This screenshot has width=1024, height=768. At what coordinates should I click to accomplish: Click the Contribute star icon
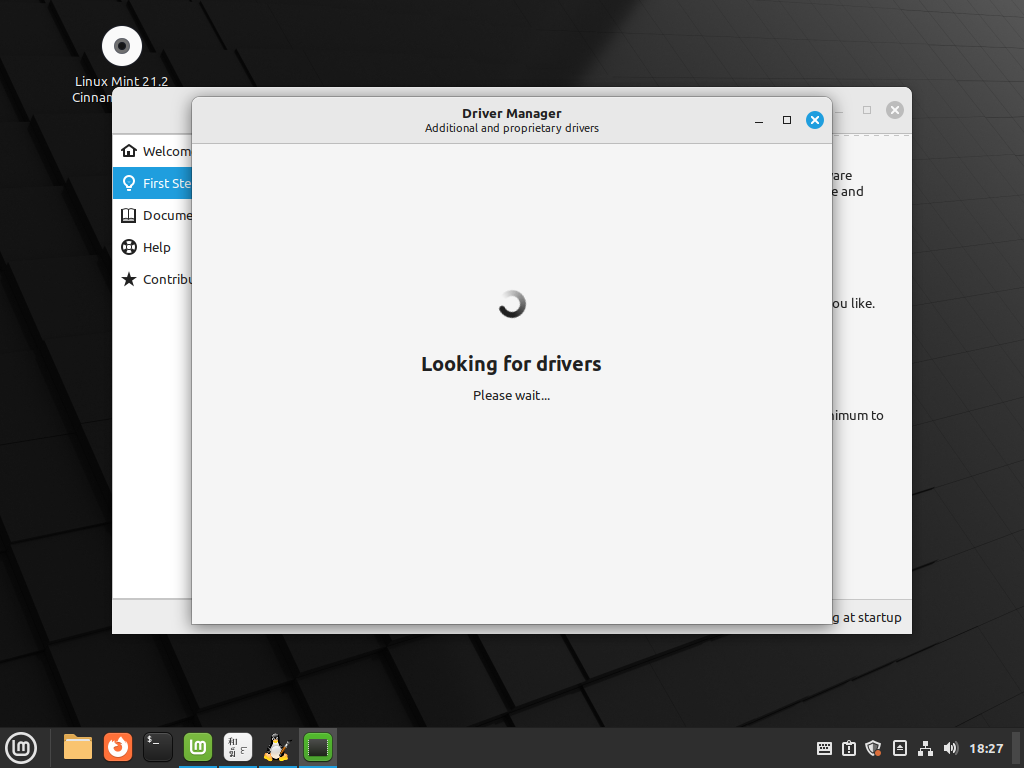[x=129, y=279]
